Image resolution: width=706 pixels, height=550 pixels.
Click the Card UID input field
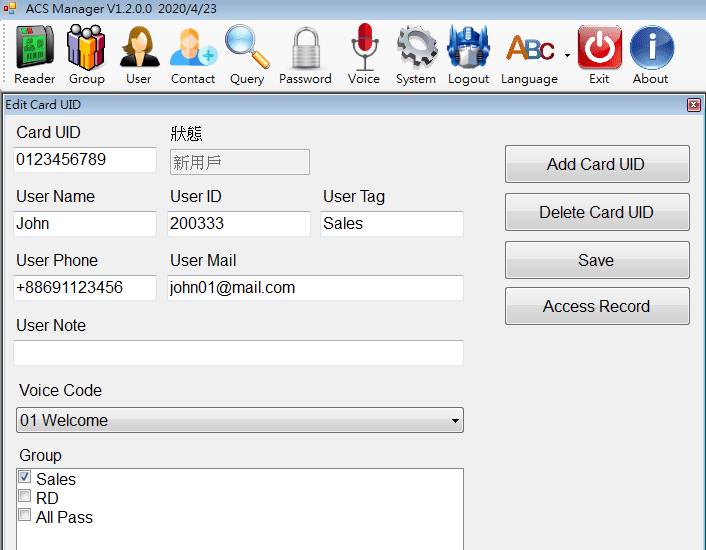click(x=85, y=160)
